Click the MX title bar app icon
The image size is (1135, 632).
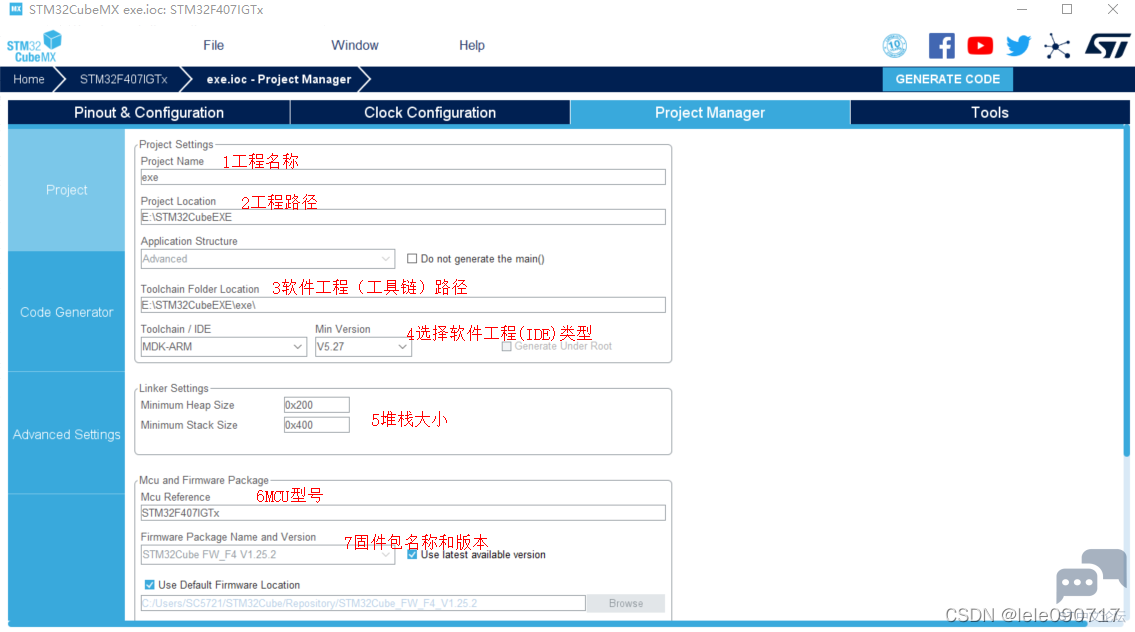pos(15,9)
